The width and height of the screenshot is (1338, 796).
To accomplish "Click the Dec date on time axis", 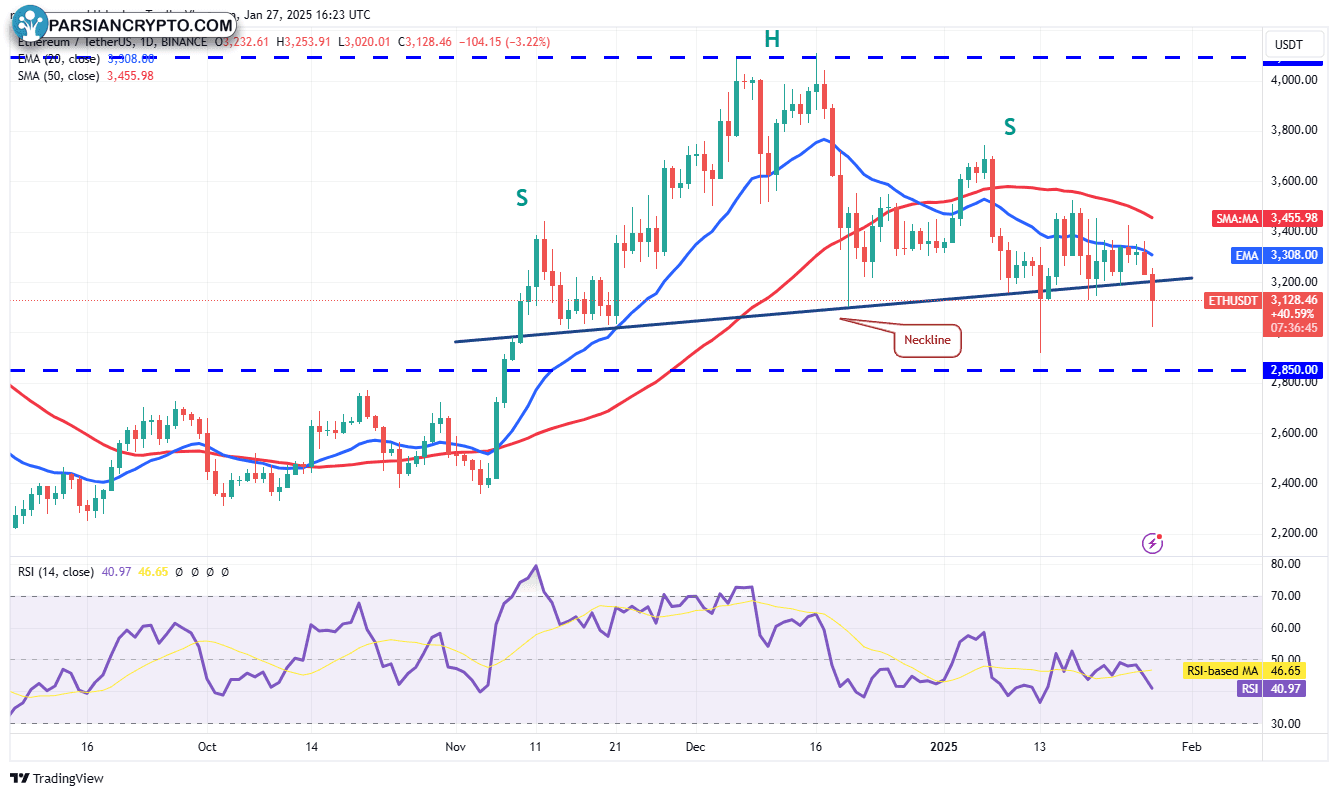I will pyautogui.click(x=697, y=746).
